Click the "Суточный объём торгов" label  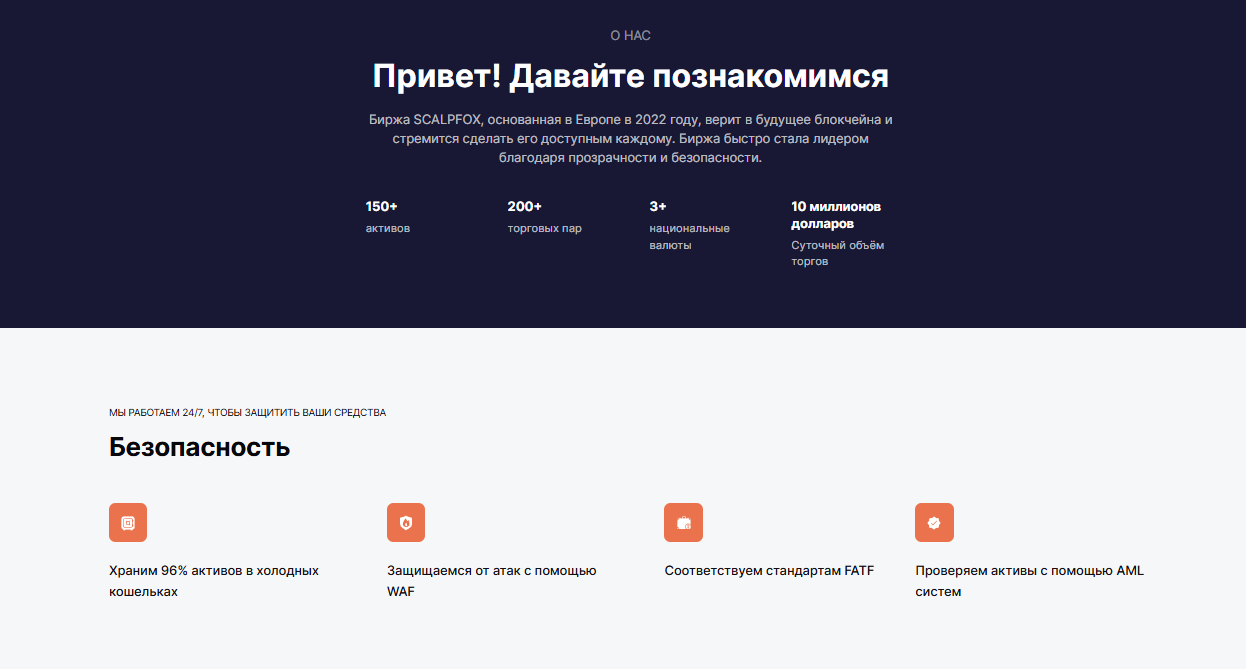point(838,253)
